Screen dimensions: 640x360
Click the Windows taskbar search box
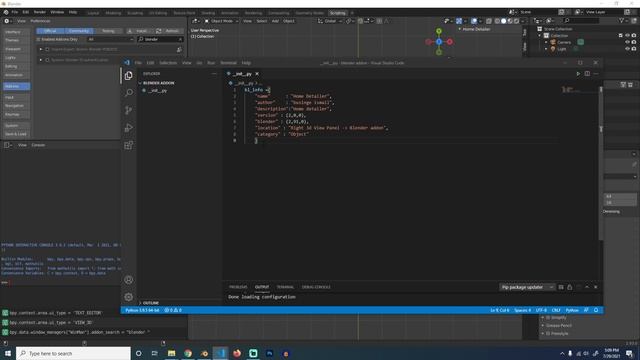point(73,353)
